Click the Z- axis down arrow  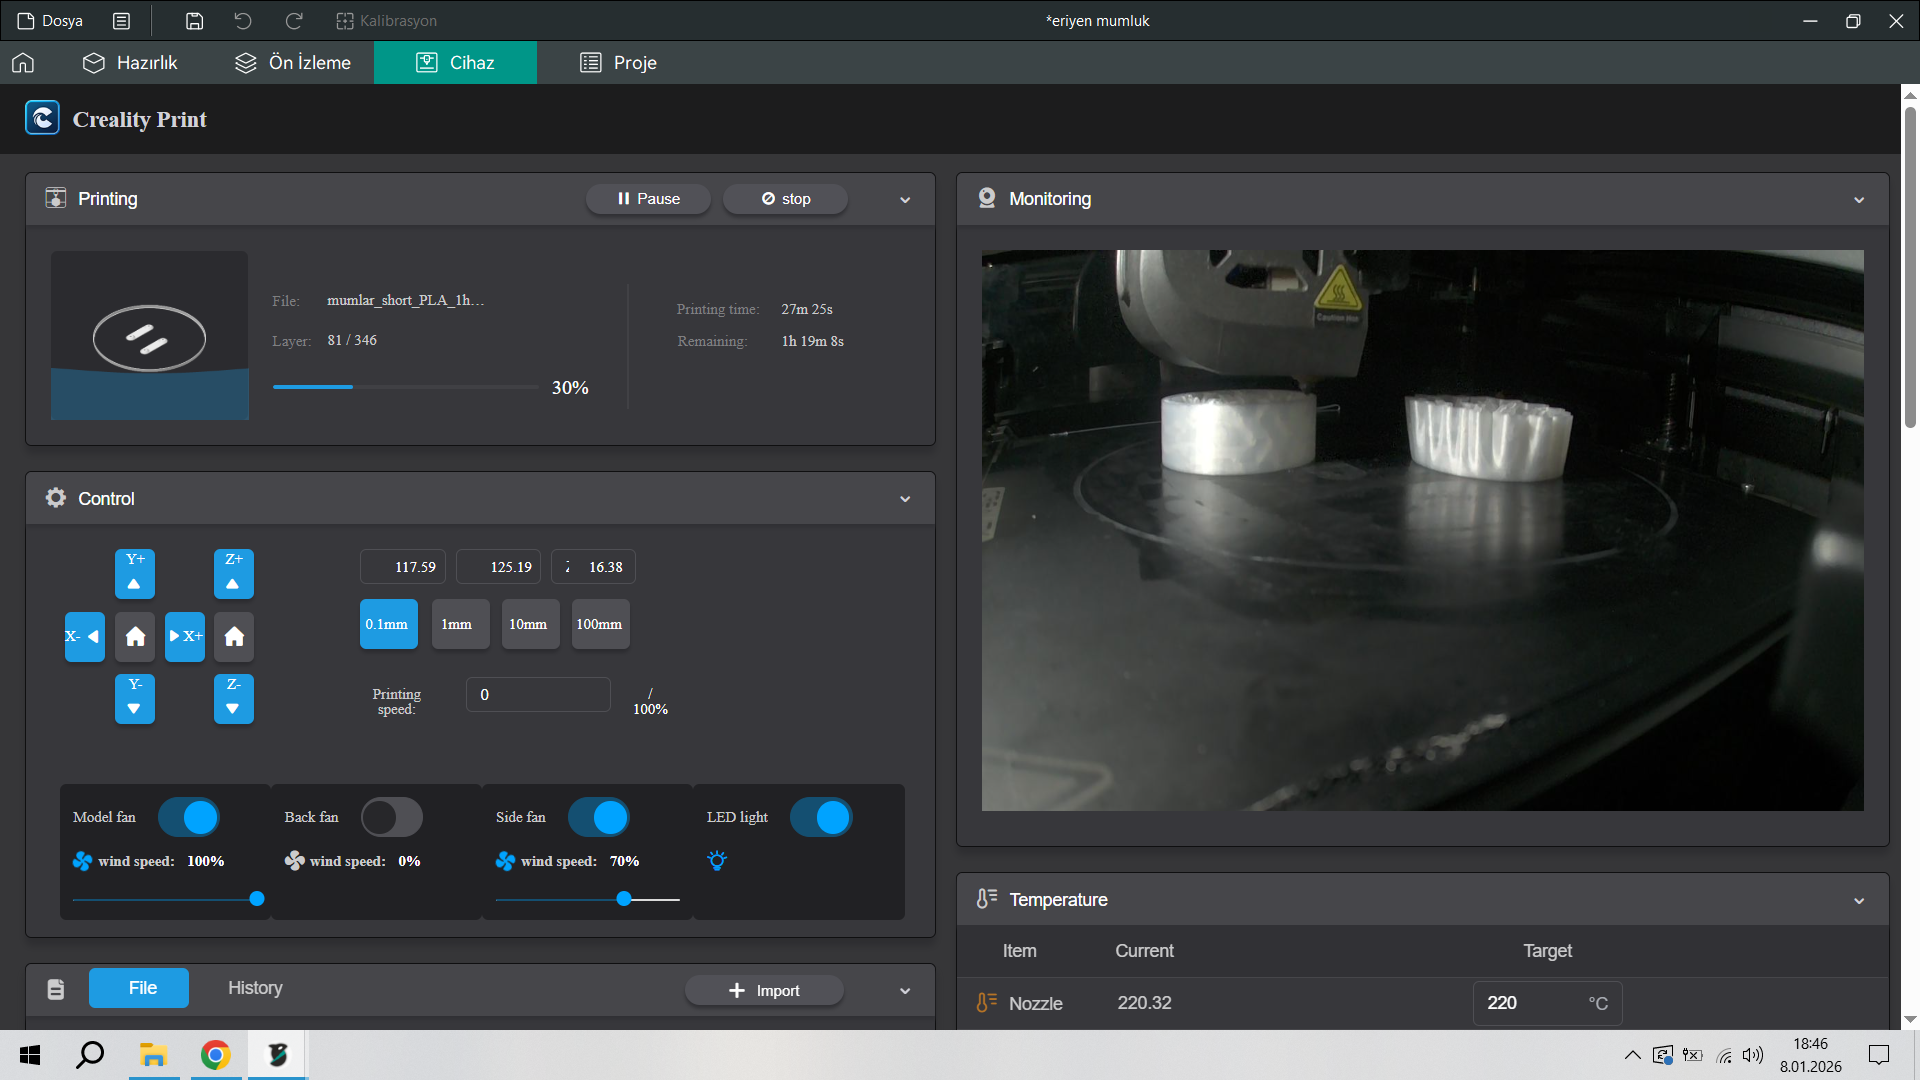click(x=233, y=698)
